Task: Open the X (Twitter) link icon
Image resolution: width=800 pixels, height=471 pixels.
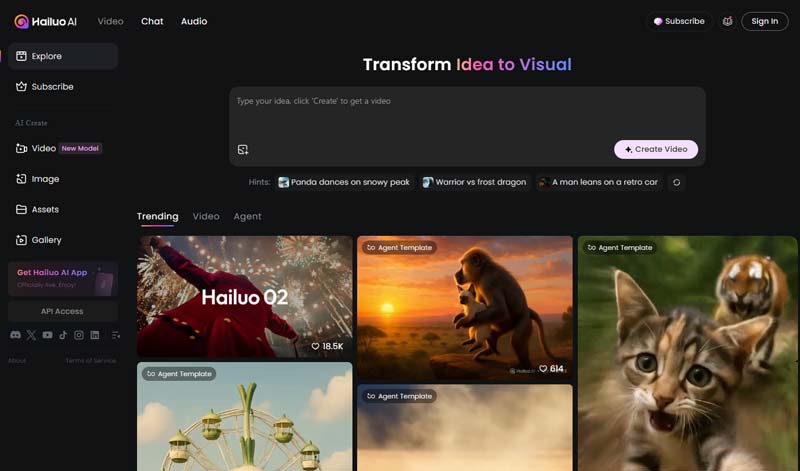Action: 31,335
